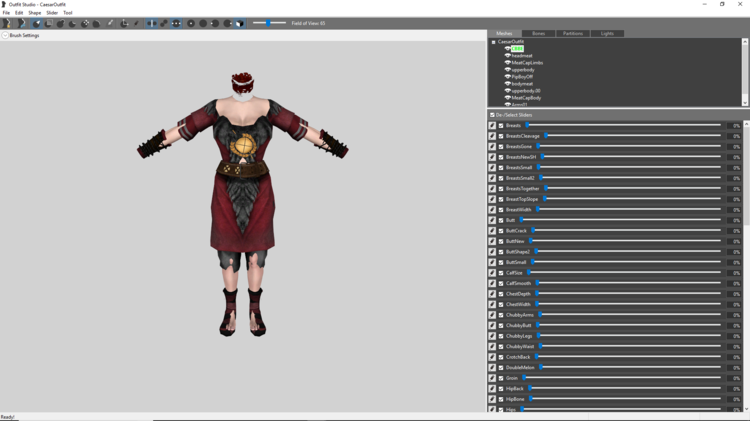
Task: Select the first sphere brush after Mask
Action: [60, 23]
